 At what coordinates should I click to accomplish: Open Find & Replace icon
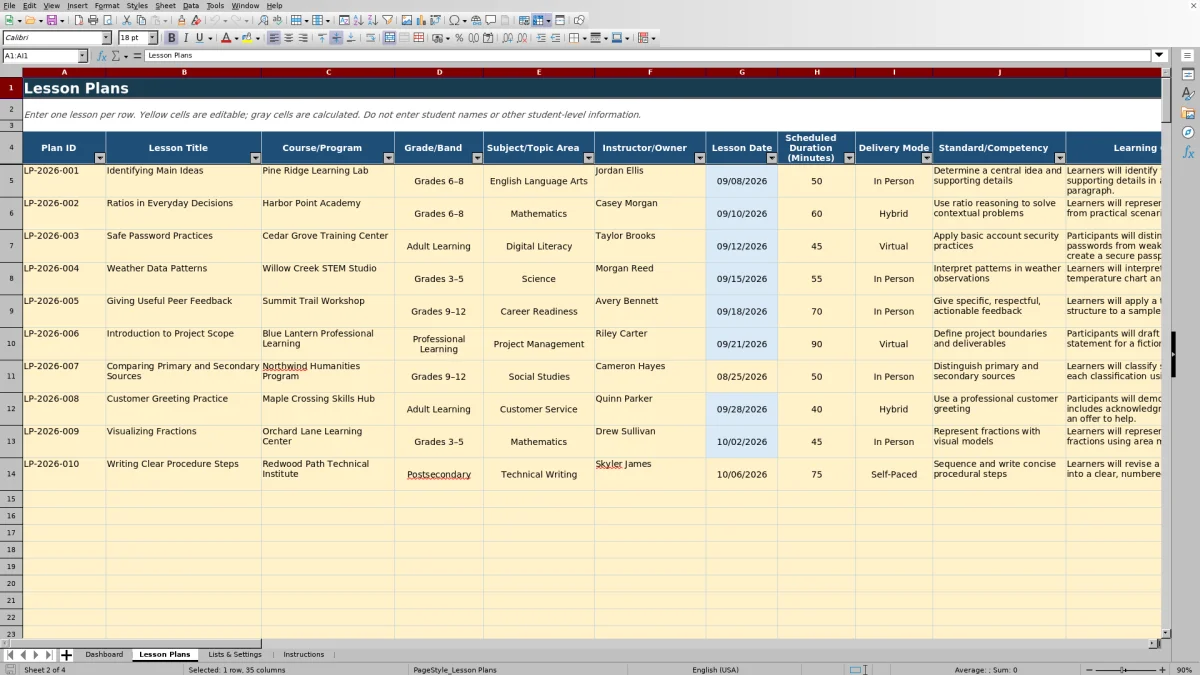263,20
